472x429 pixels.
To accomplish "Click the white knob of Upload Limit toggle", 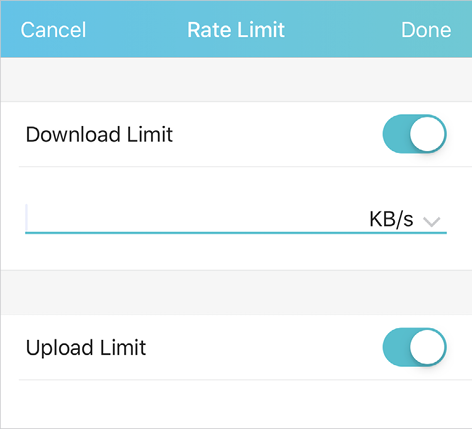I will coord(428,347).
